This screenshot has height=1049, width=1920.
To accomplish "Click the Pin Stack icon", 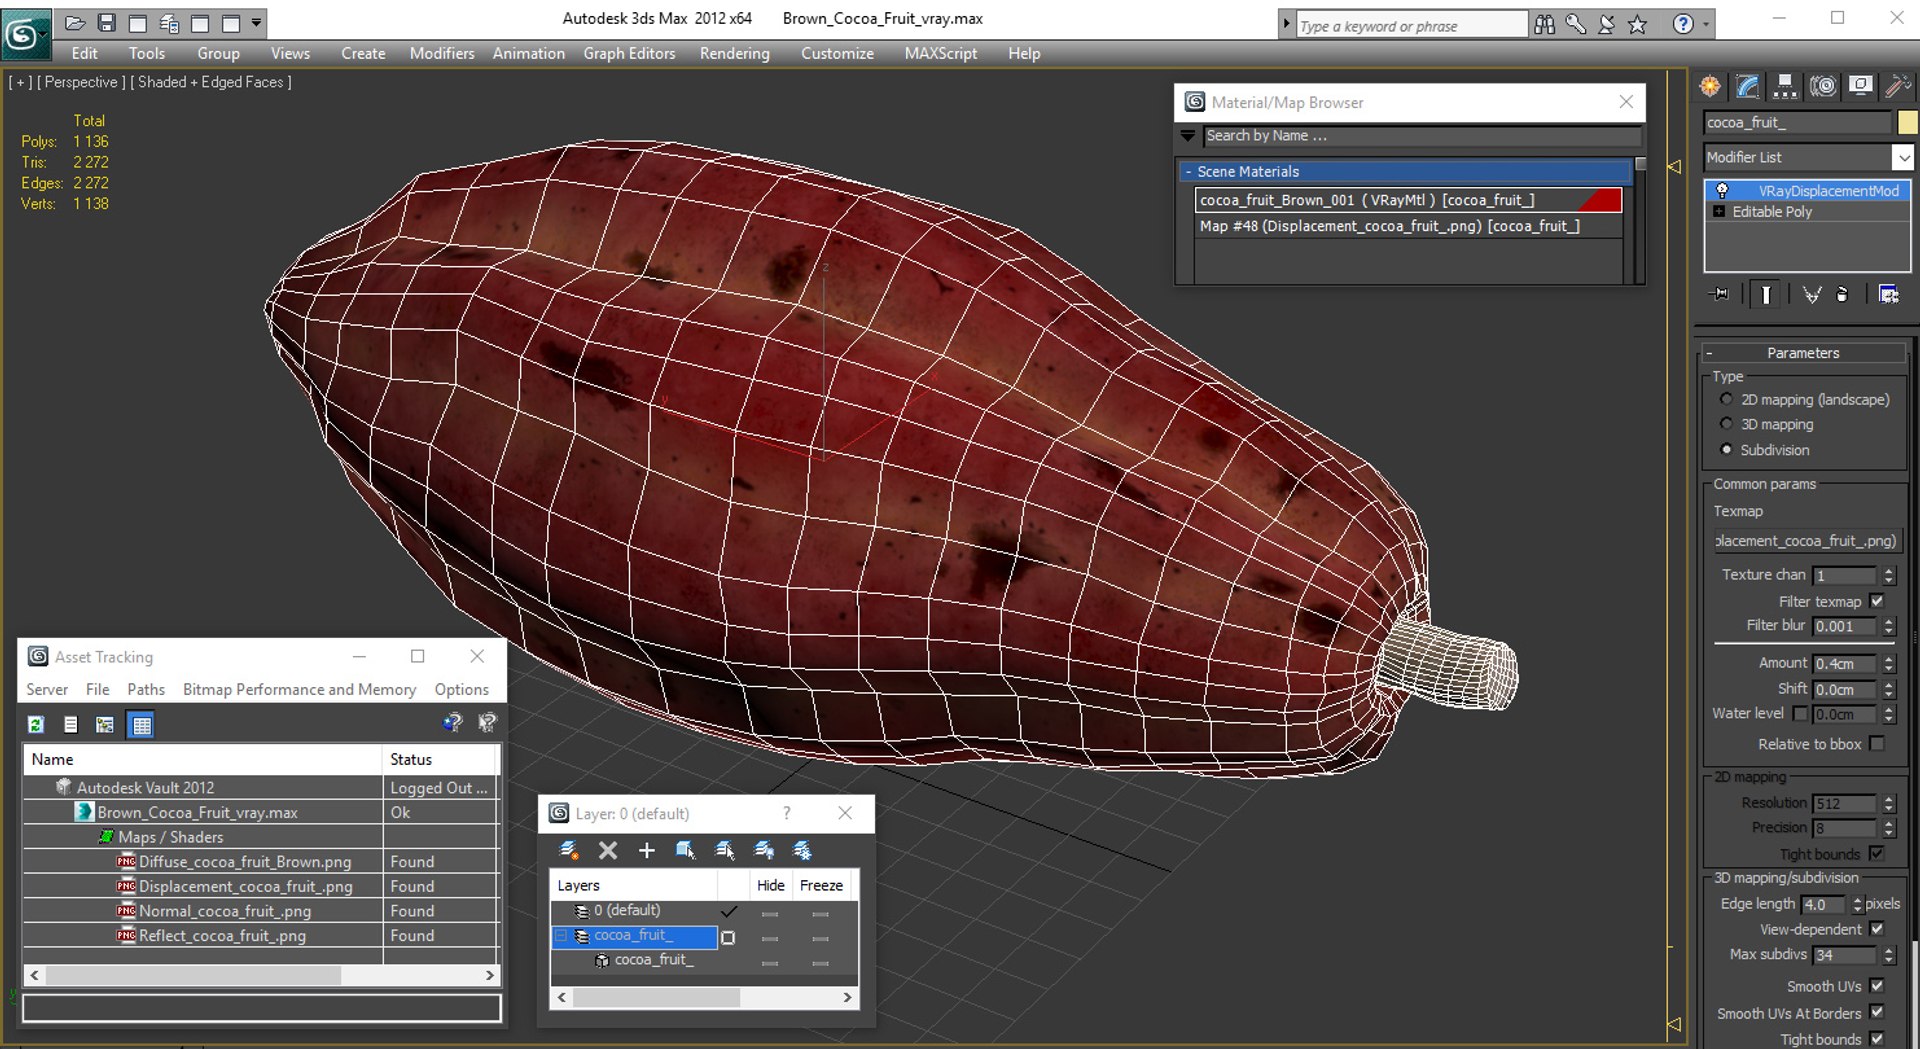I will [x=1720, y=294].
